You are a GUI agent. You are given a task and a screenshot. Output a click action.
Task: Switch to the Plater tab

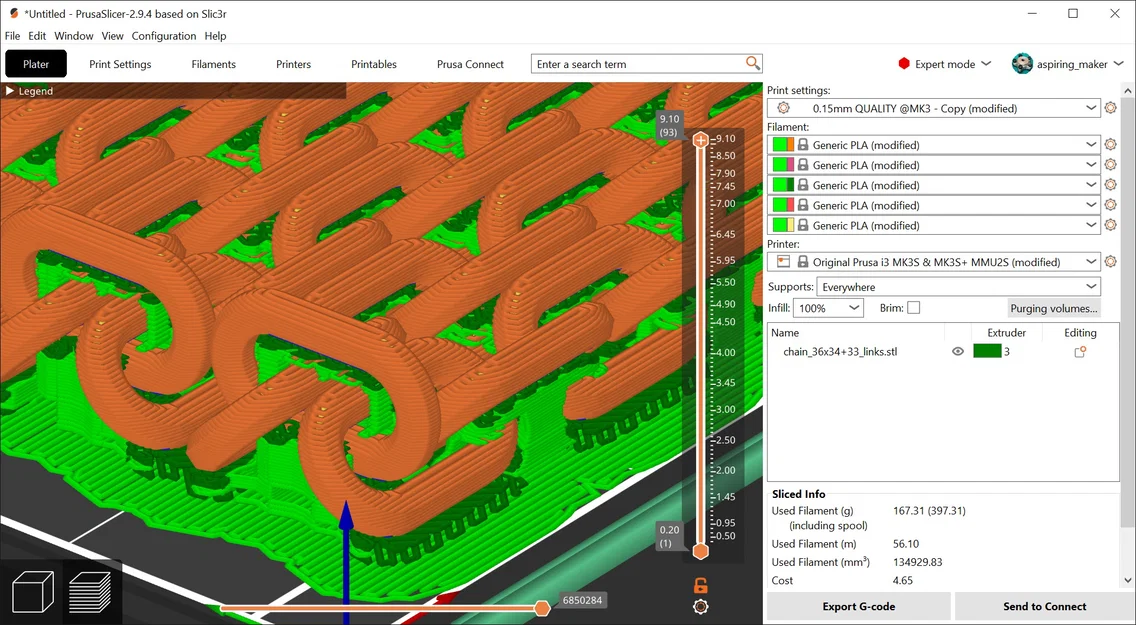[36, 64]
